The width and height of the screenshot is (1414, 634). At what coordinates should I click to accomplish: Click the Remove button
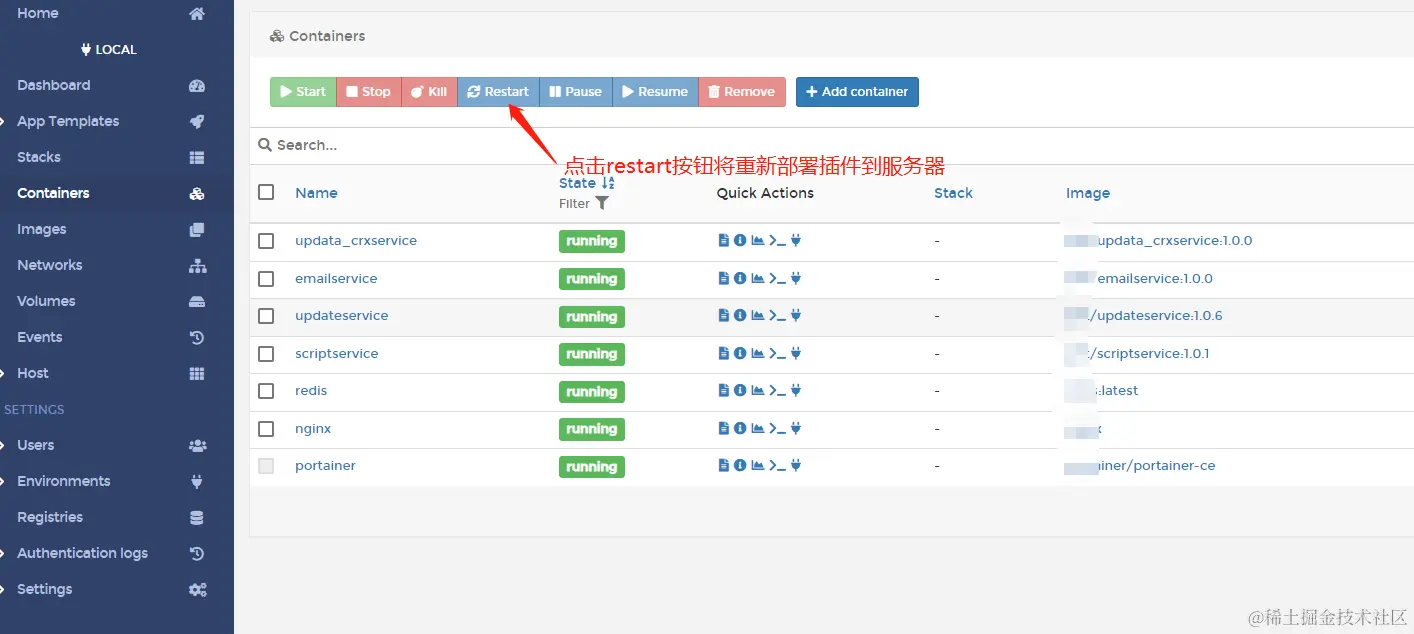coord(742,92)
